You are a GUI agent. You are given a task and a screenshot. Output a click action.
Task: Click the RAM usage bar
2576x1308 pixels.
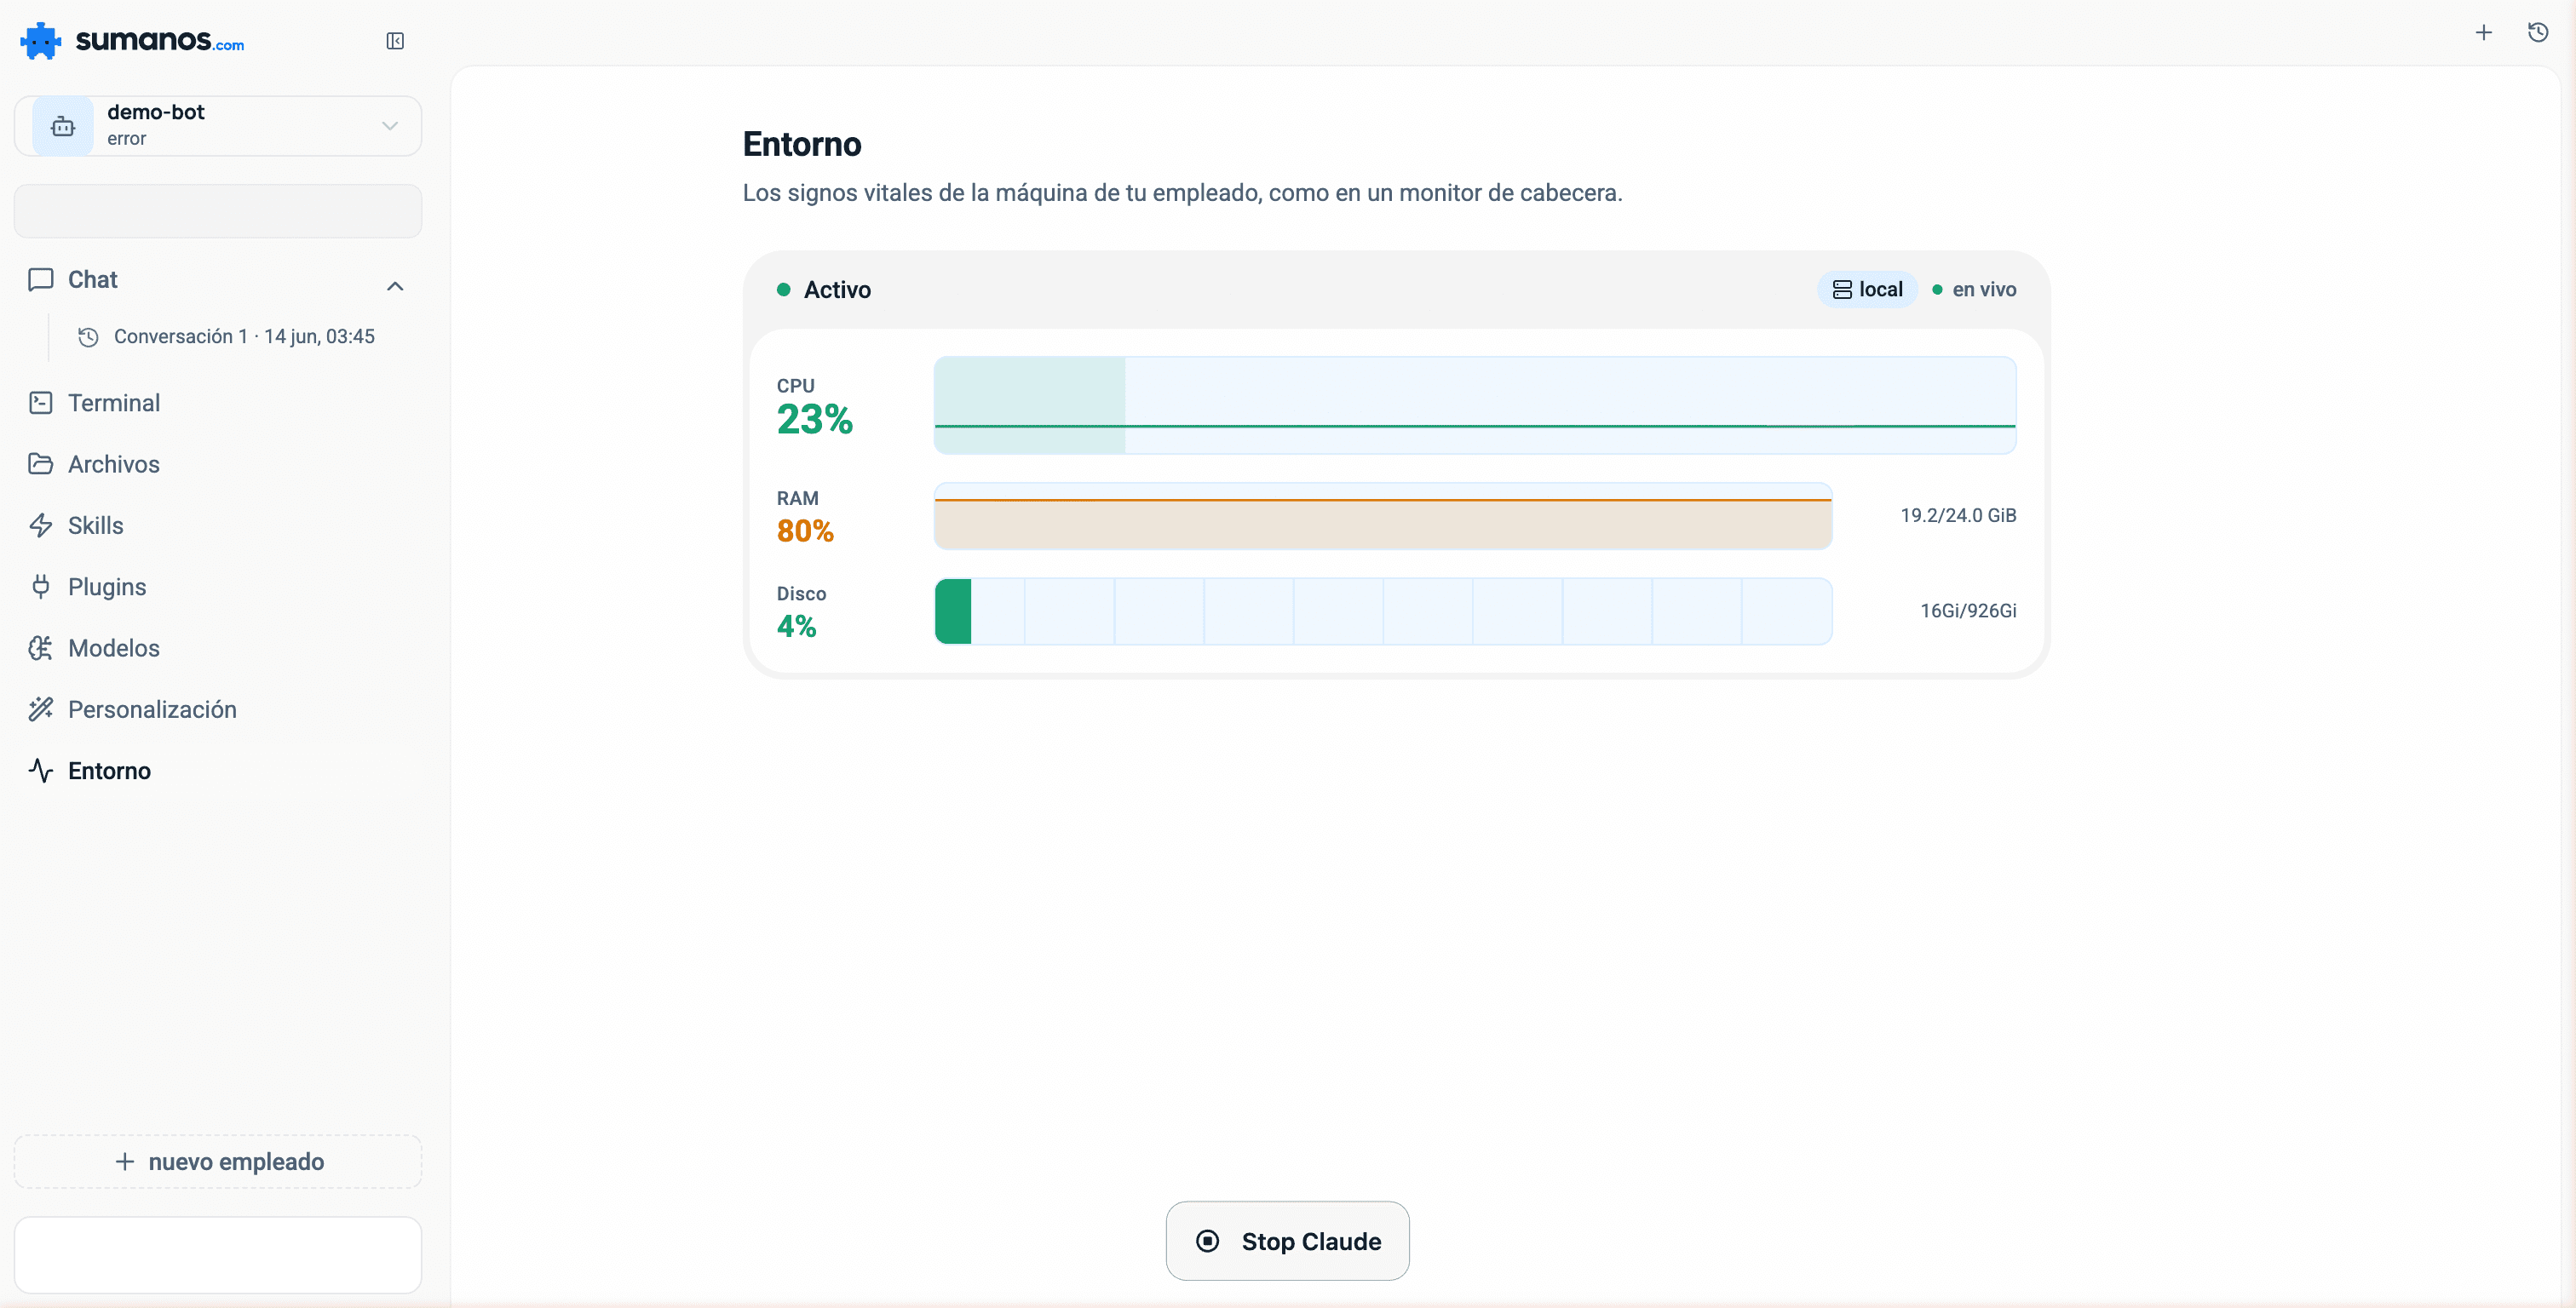(x=1383, y=516)
